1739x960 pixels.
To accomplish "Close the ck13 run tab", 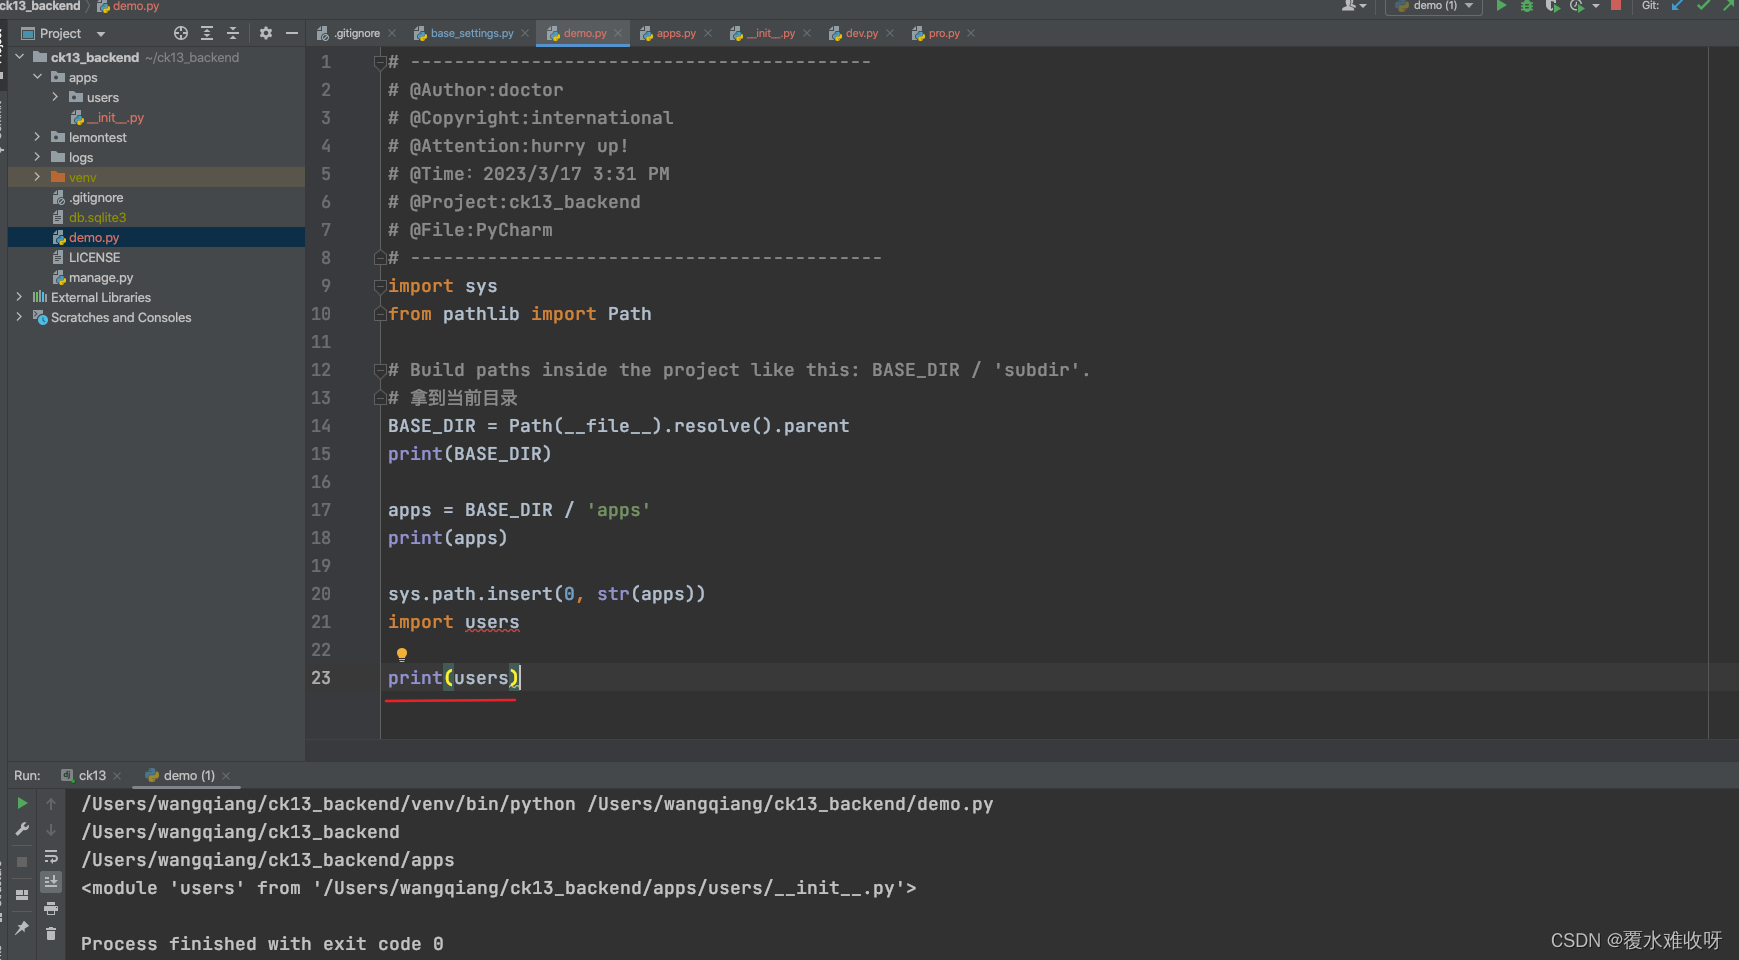I will 117,776.
